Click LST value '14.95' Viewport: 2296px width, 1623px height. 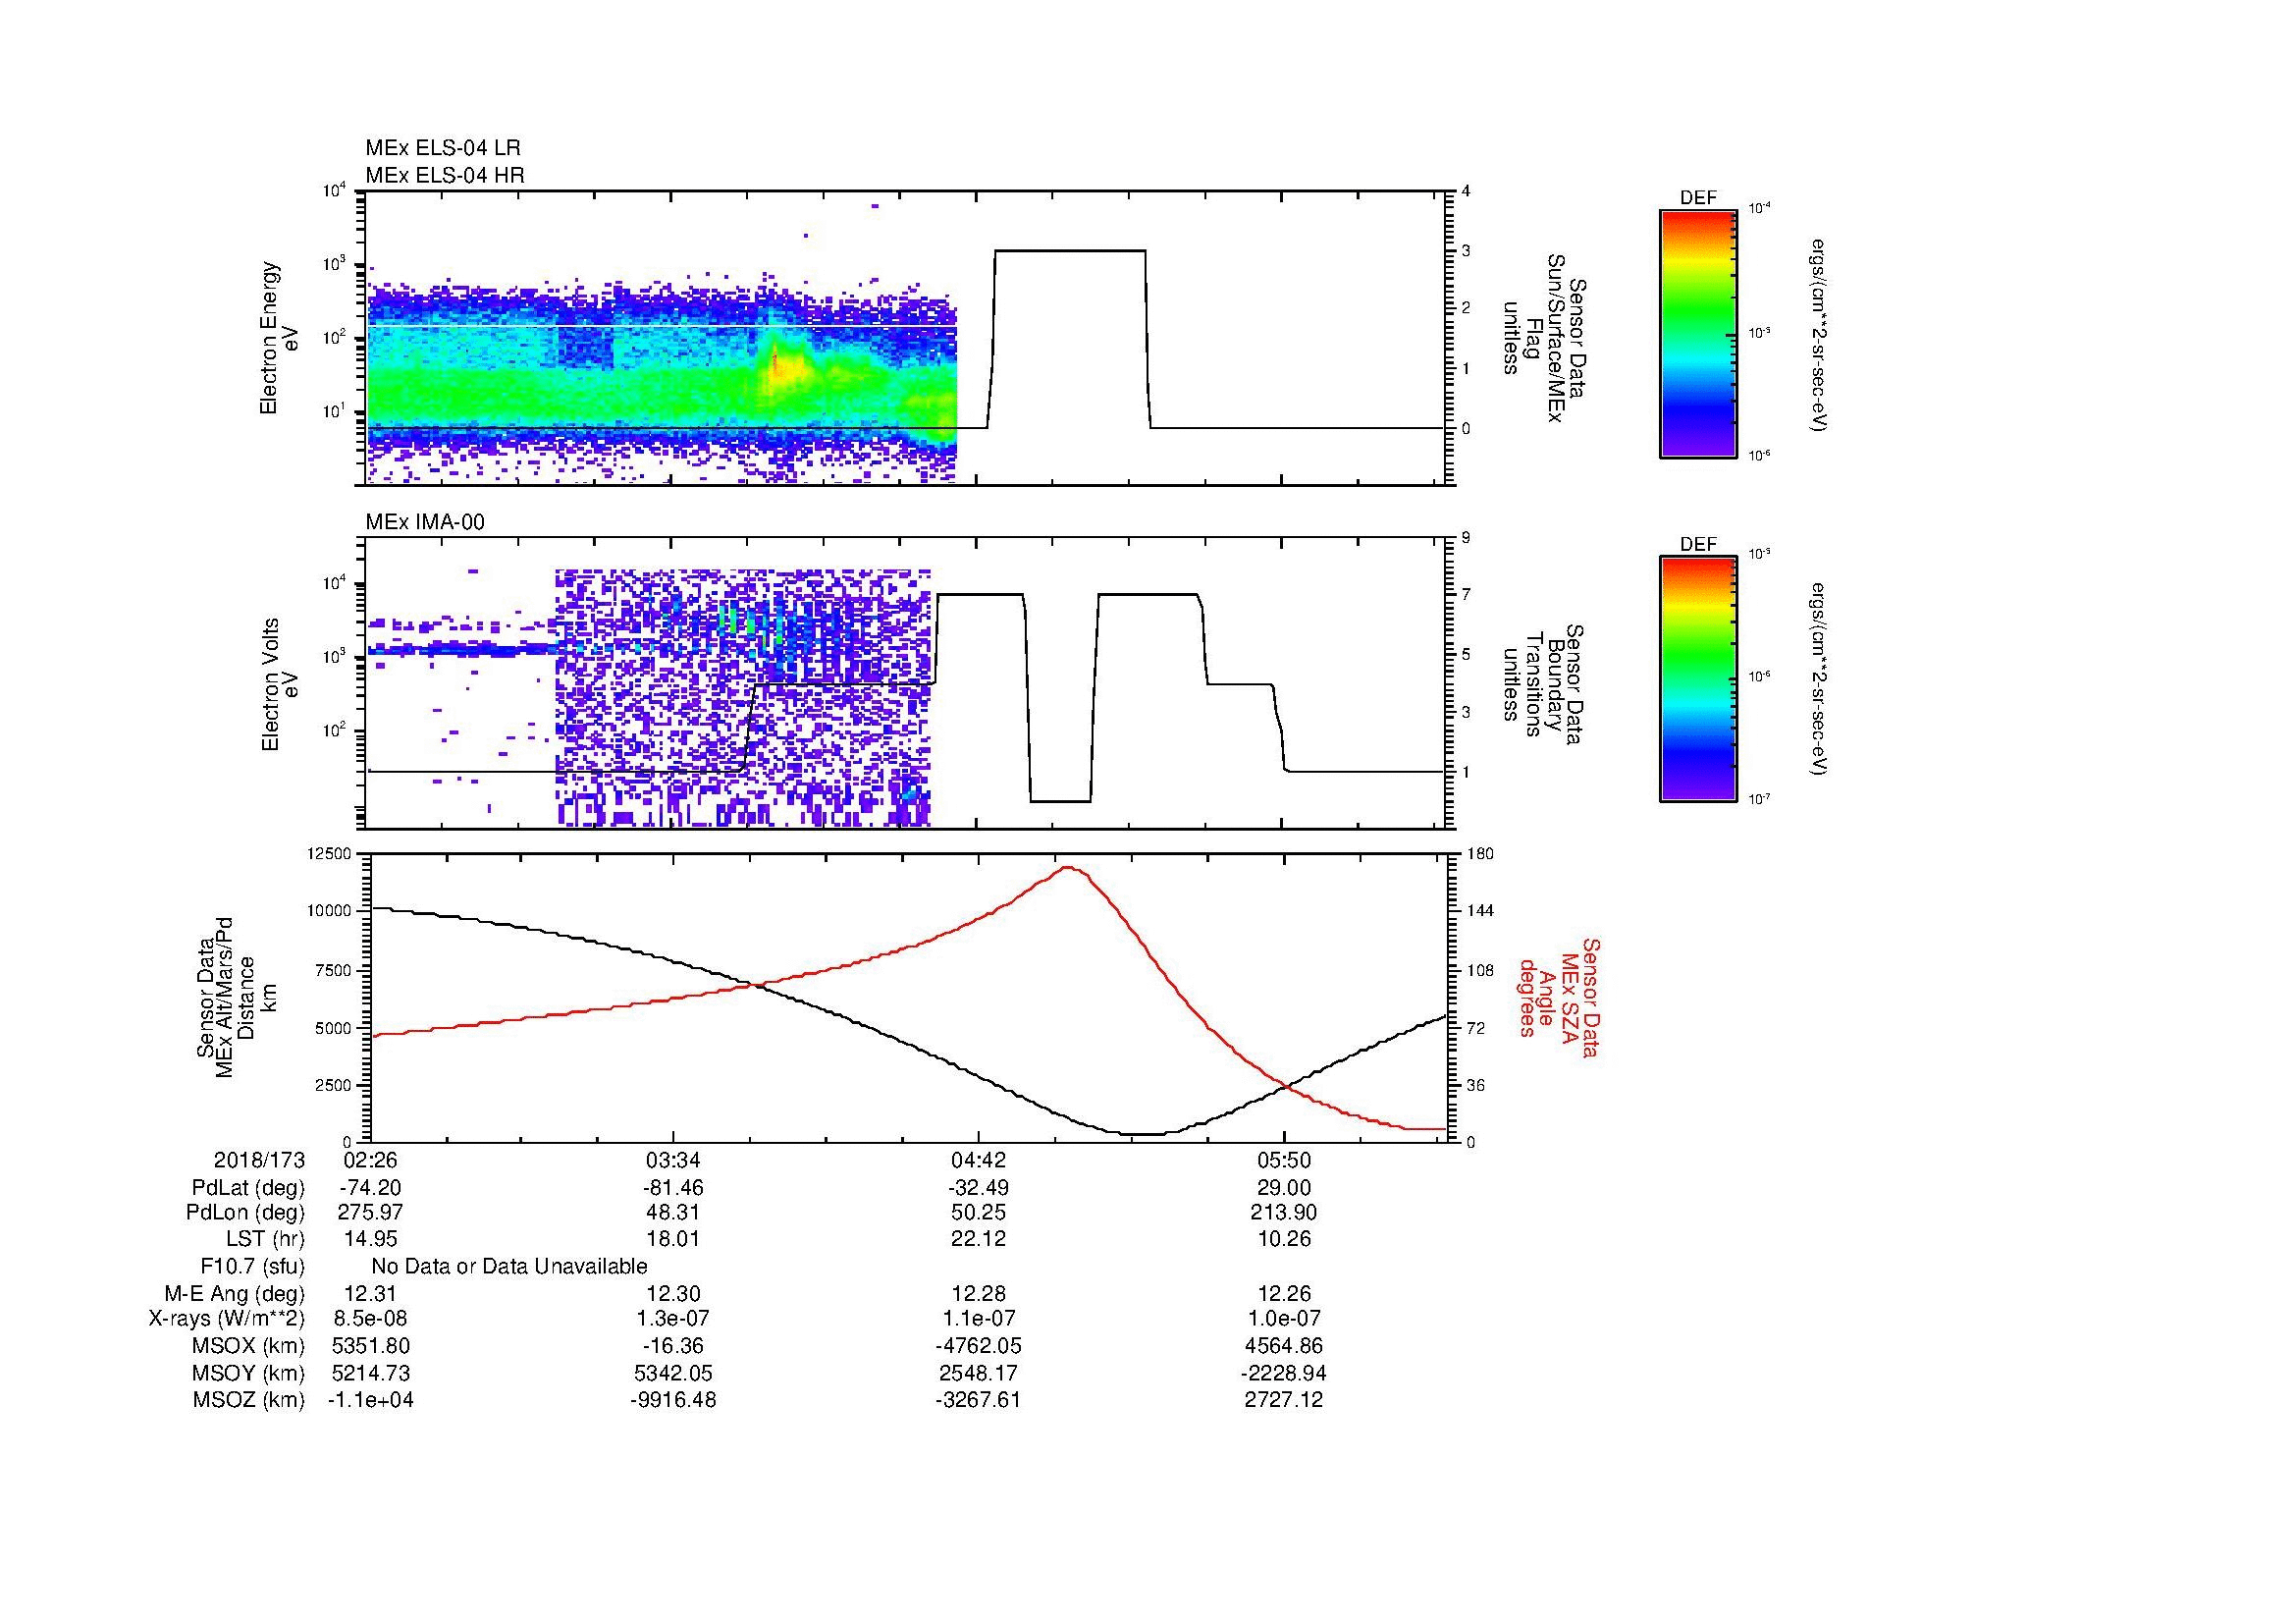point(371,1239)
